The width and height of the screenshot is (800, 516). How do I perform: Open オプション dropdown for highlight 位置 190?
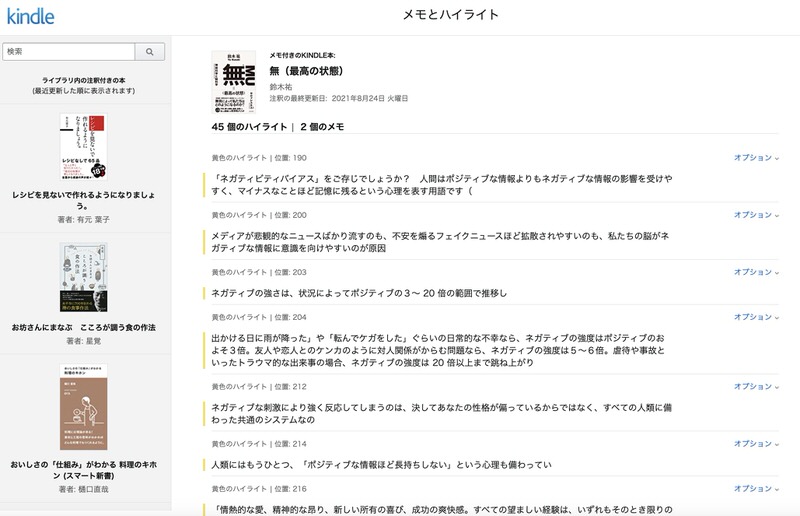click(x=756, y=158)
